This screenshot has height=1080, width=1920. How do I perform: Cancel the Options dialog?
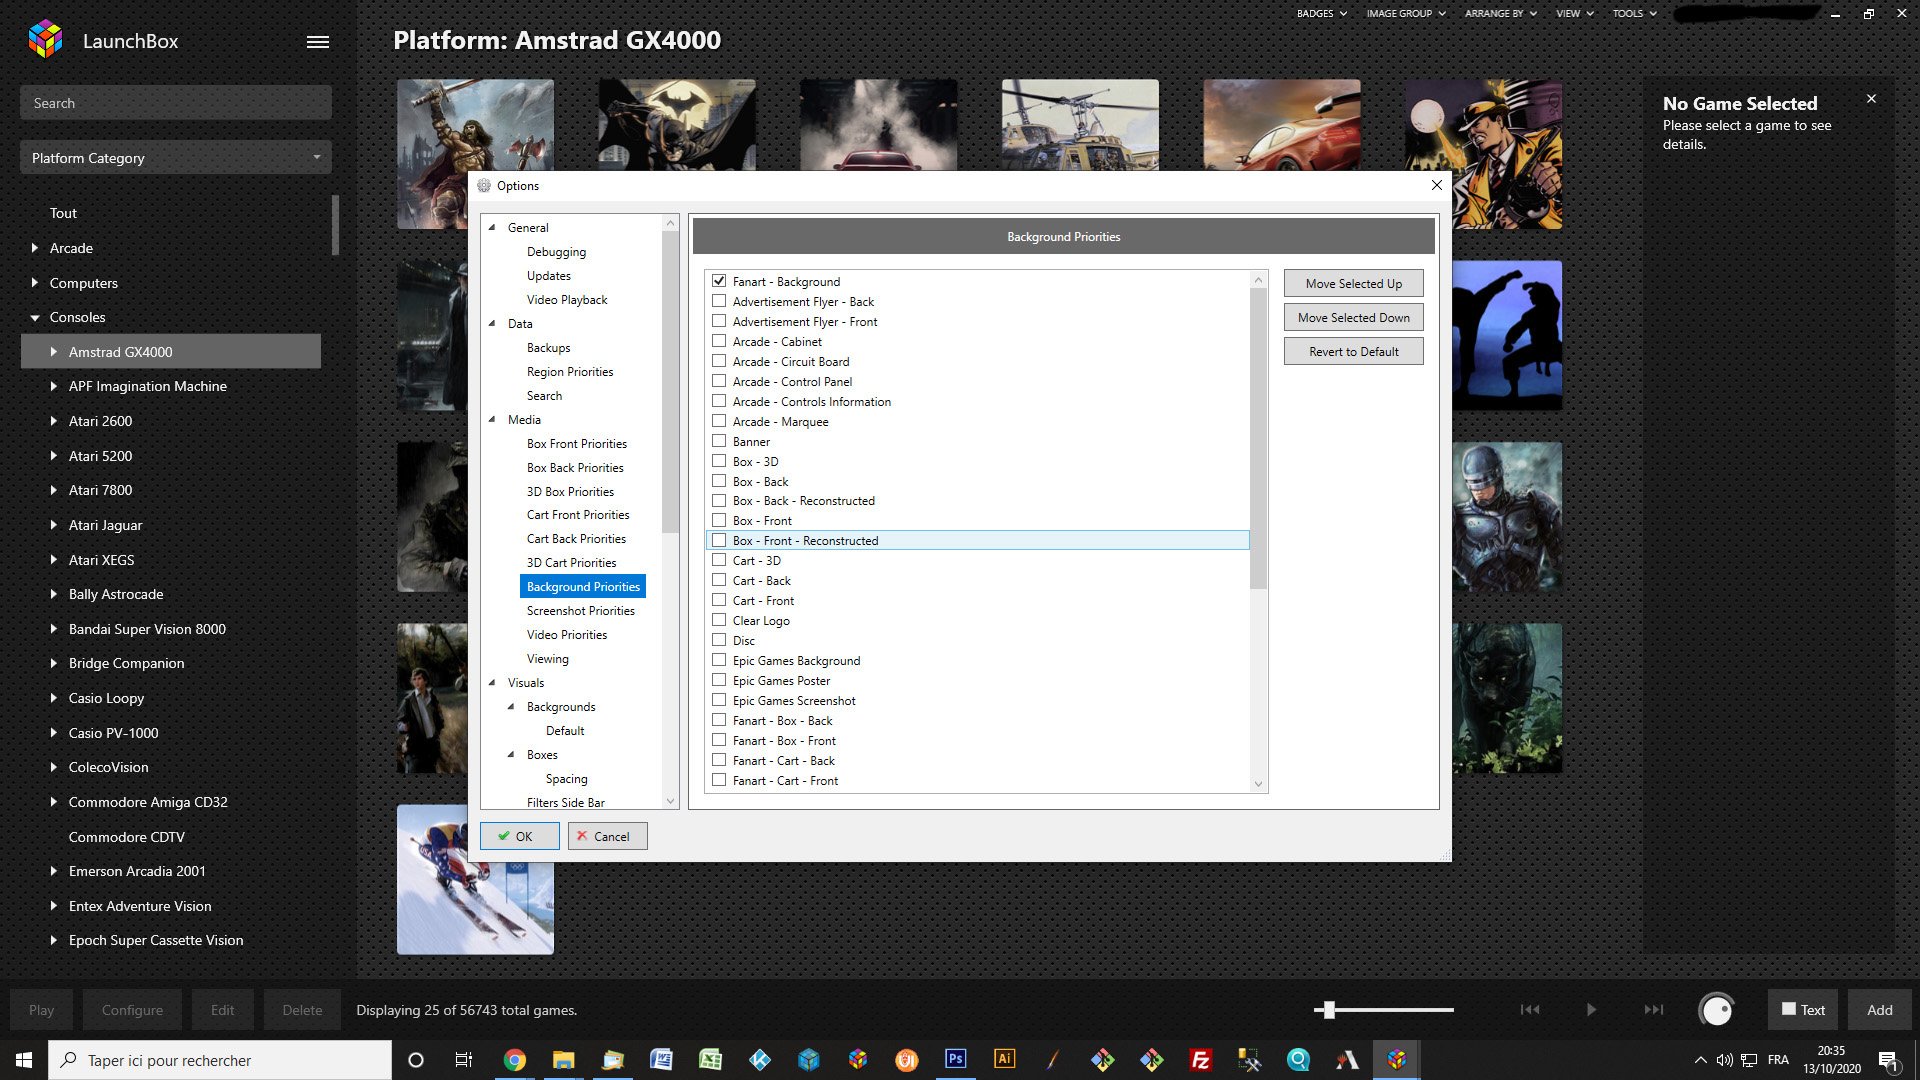click(x=607, y=836)
